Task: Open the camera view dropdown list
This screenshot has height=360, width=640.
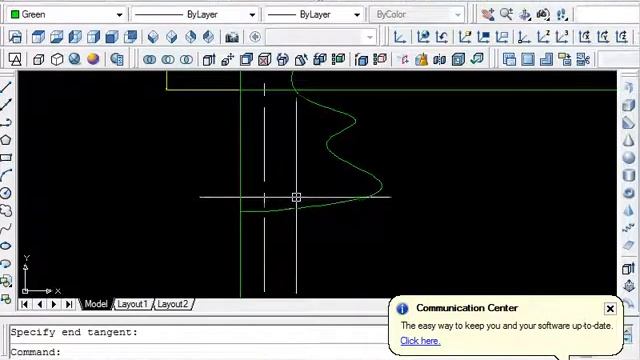Action: click(x=369, y=37)
